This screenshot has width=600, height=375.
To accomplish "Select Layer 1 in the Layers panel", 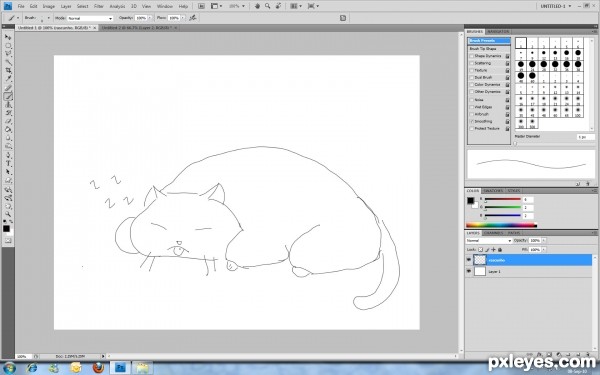I will [x=528, y=271].
